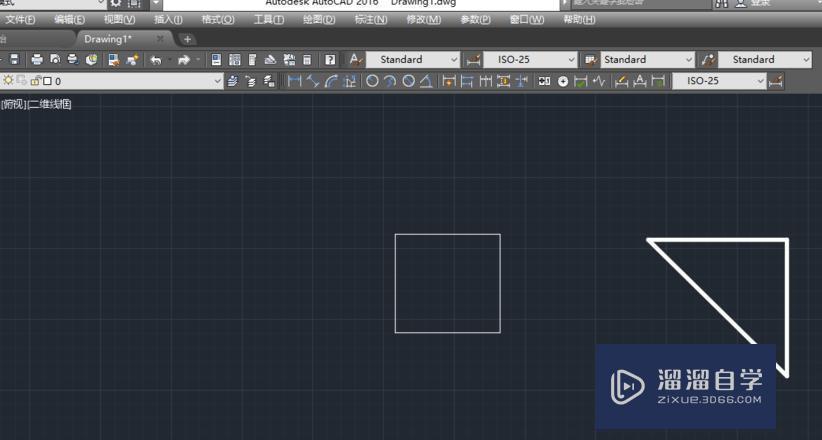
Task: Click the Undo arrow icon
Action: click(156, 60)
